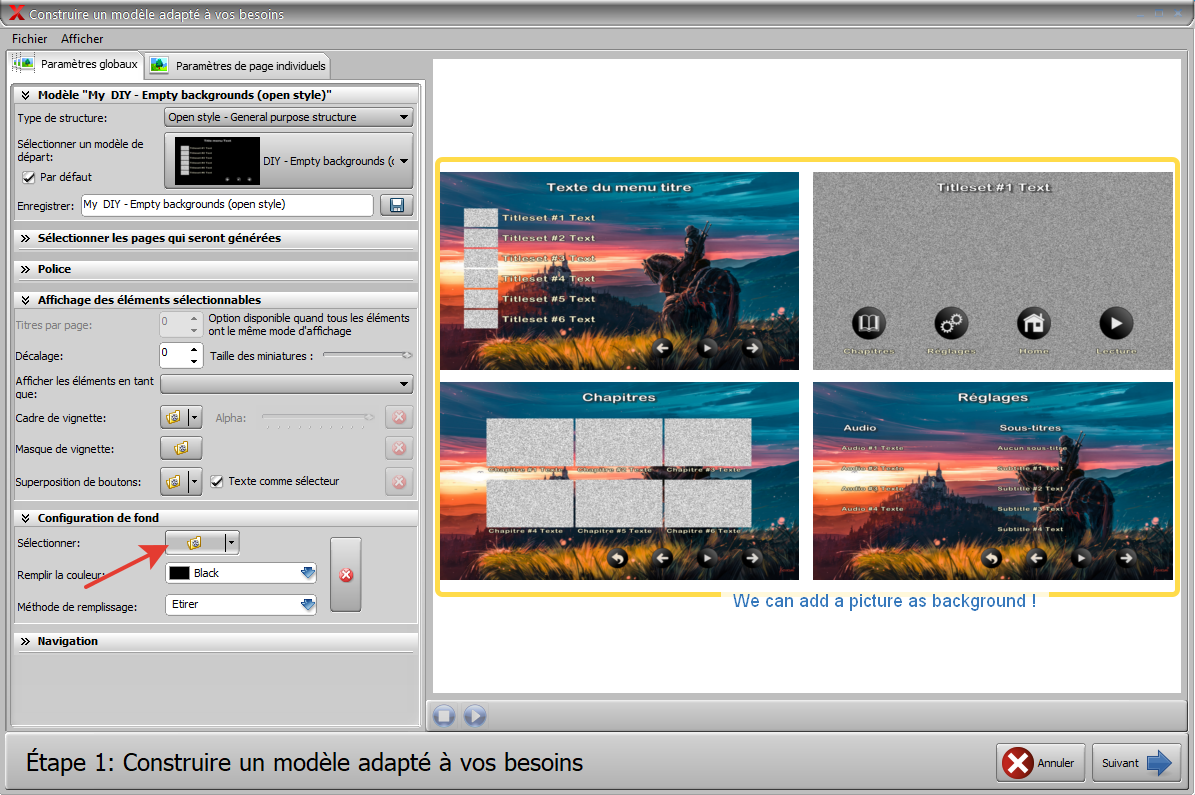Open the Fichier menu
The width and height of the screenshot is (1195, 795).
coord(30,39)
